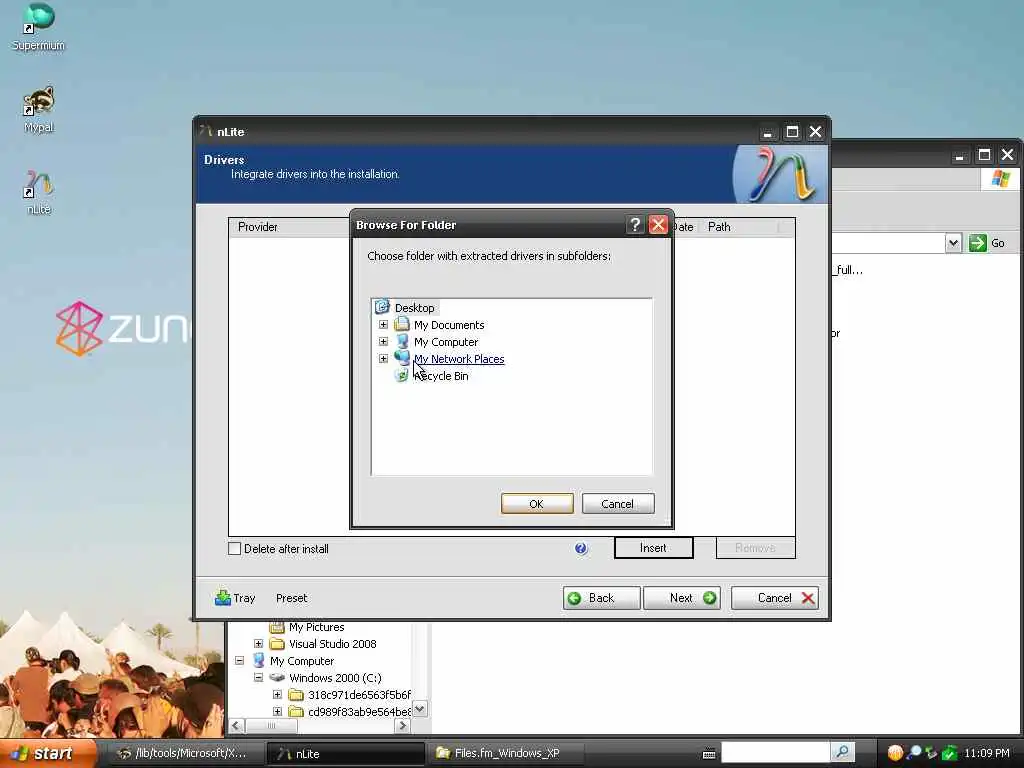Select My Documents folder in tree
The width and height of the screenshot is (1024, 768).
(449, 325)
